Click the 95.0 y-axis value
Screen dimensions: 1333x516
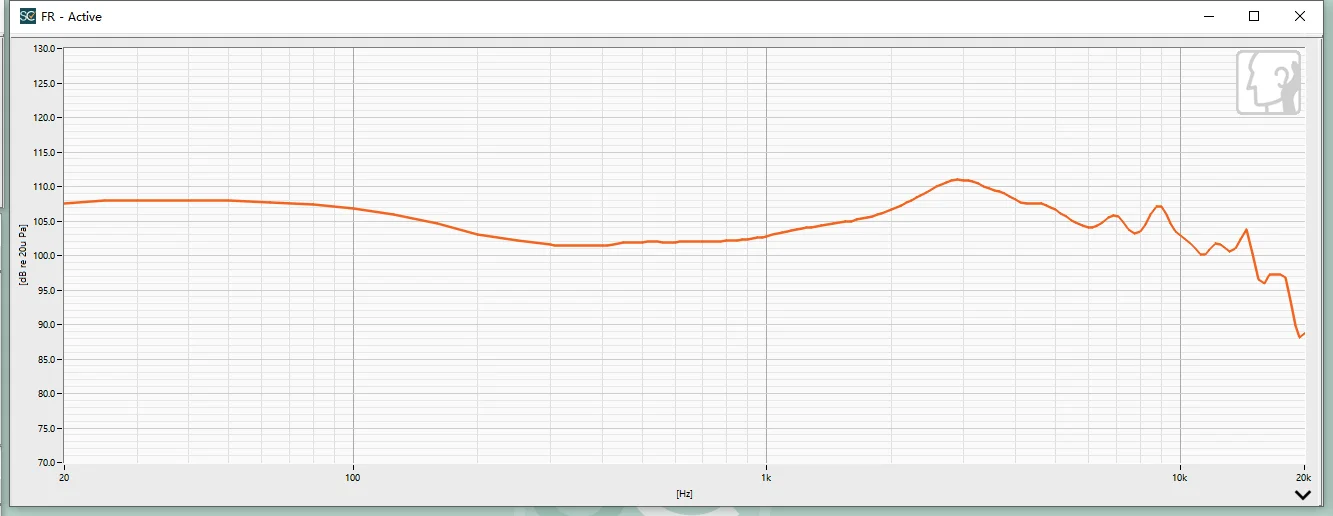[48, 290]
